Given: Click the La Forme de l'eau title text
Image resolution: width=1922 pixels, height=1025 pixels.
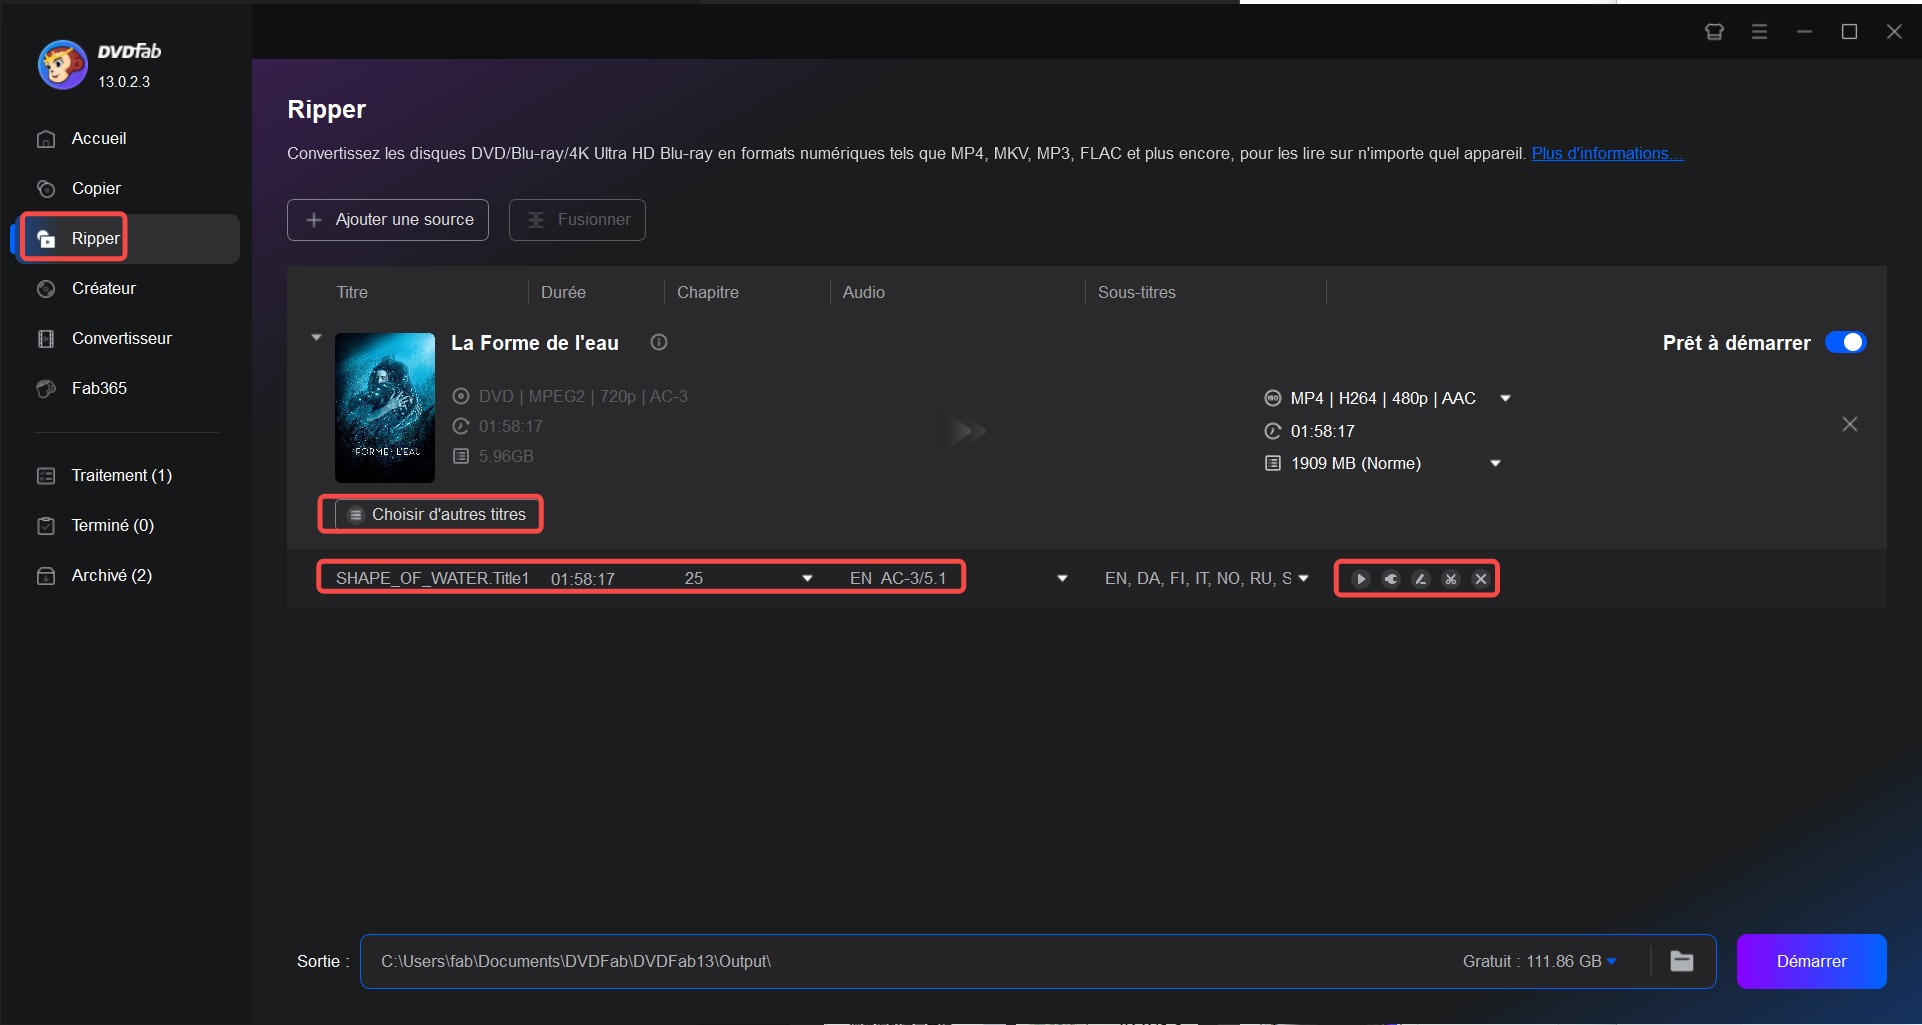Looking at the screenshot, I should 535,343.
